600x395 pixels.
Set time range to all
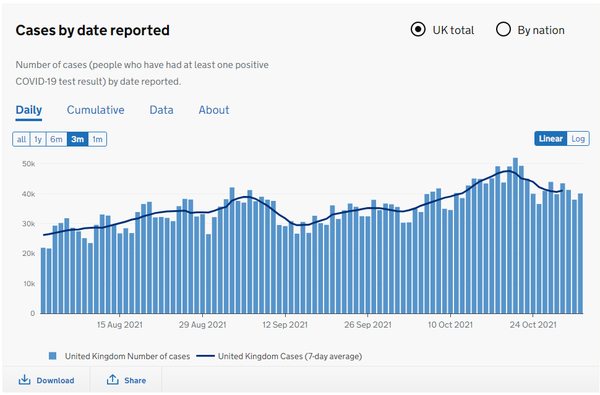click(x=21, y=139)
